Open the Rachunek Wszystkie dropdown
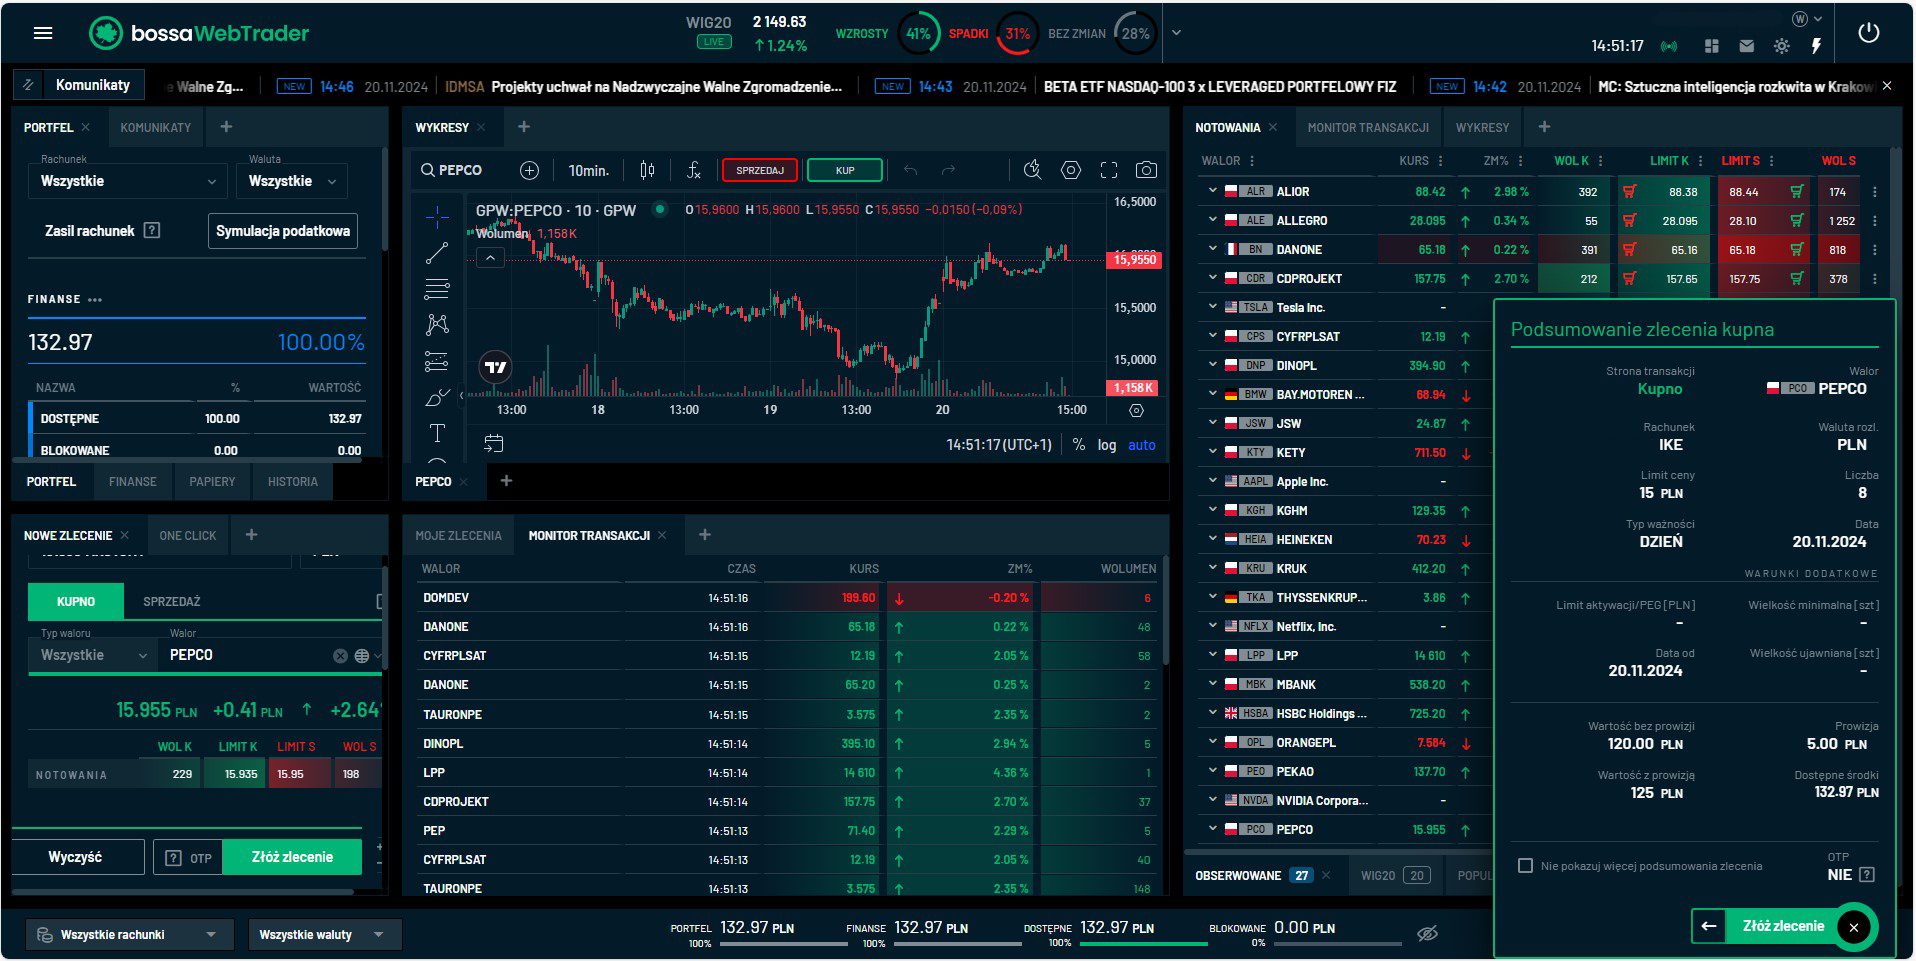The image size is (1916, 961). pos(128,181)
